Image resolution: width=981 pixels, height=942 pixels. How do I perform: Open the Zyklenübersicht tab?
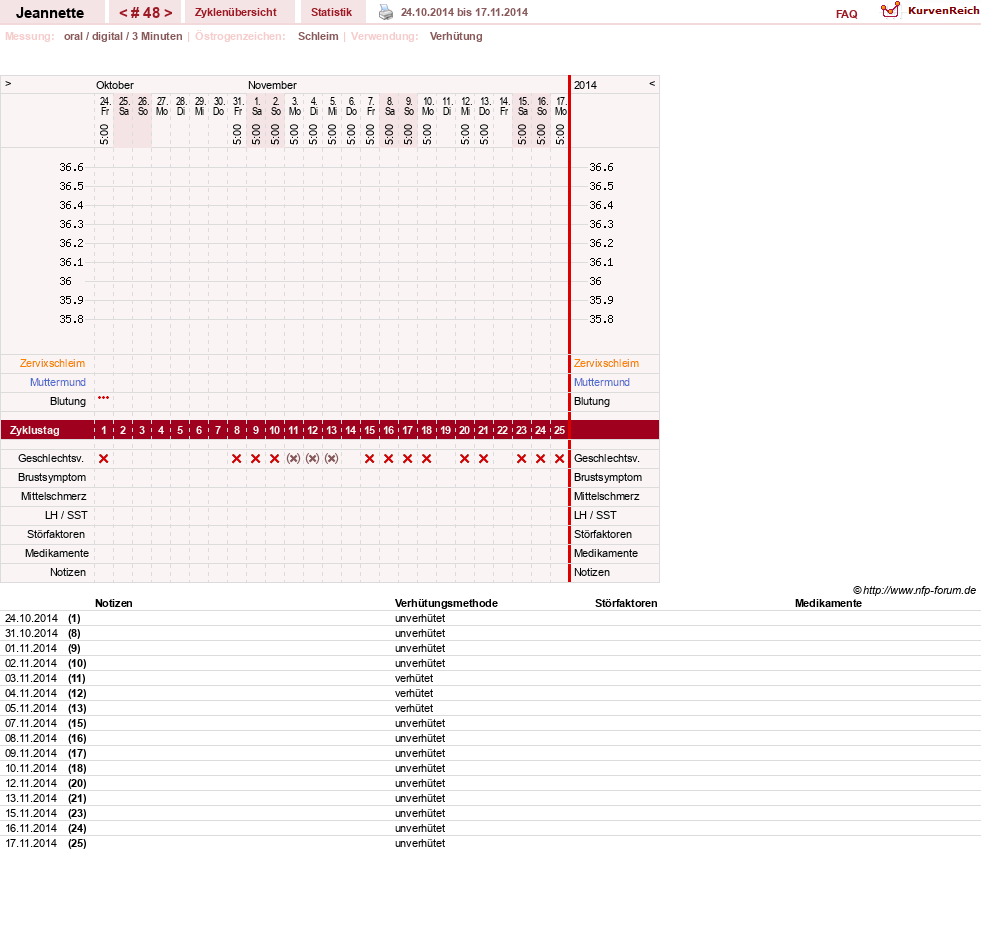point(235,13)
